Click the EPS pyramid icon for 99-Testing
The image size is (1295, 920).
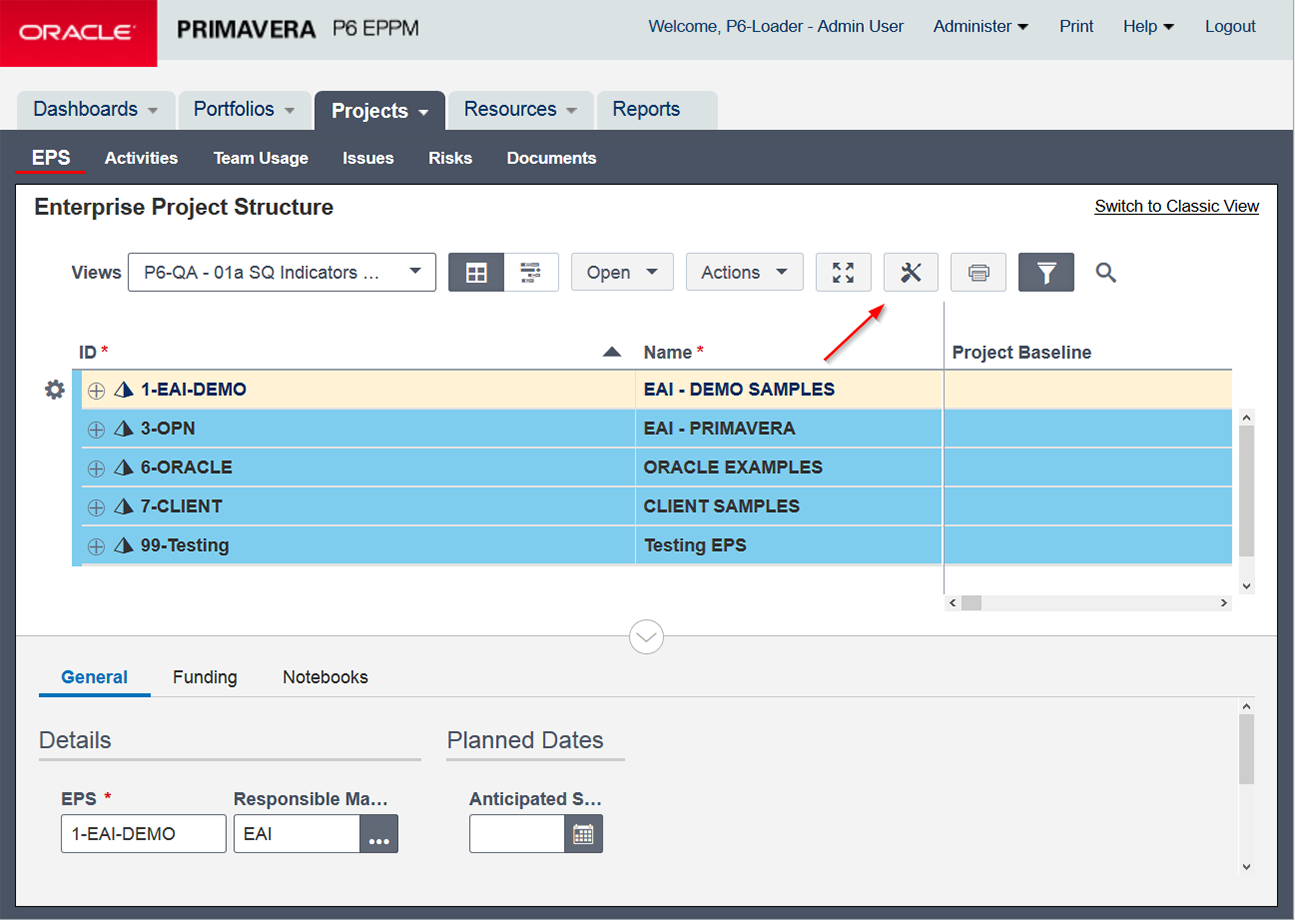pyautogui.click(x=124, y=546)
